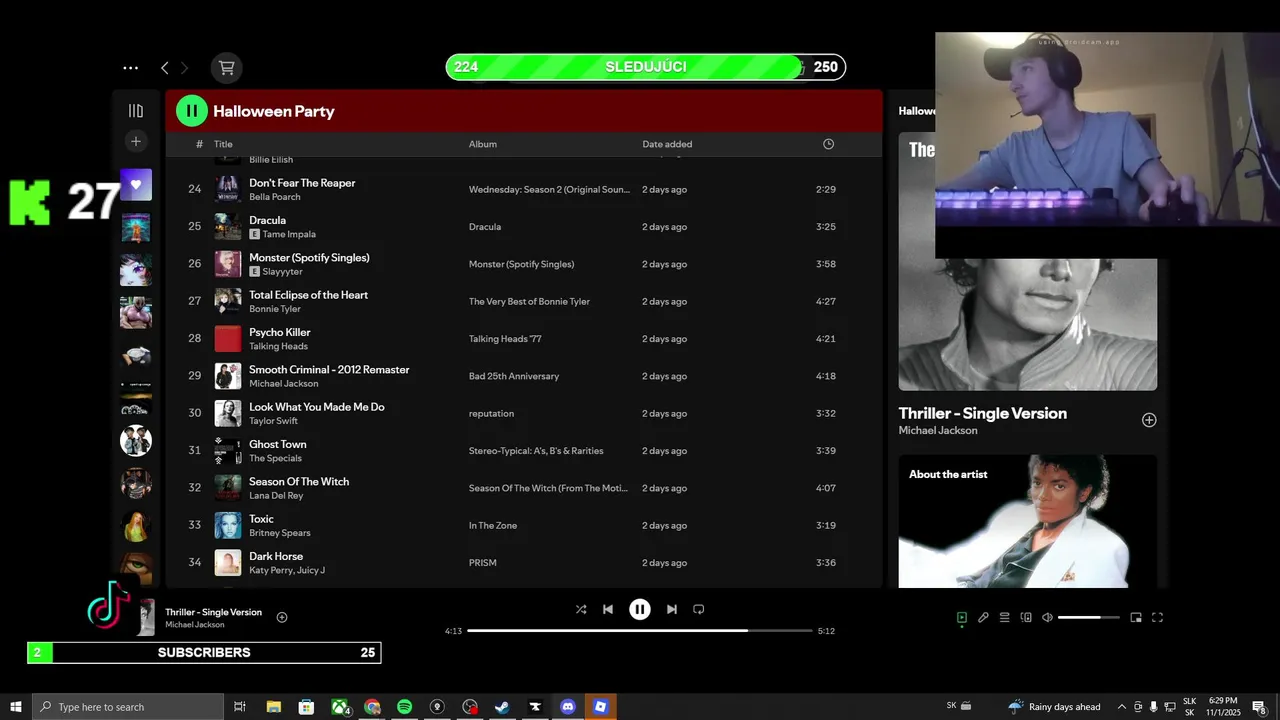Mute with the speaker volume icon
The image size is (1280, 720).
tap(1047, 618)
